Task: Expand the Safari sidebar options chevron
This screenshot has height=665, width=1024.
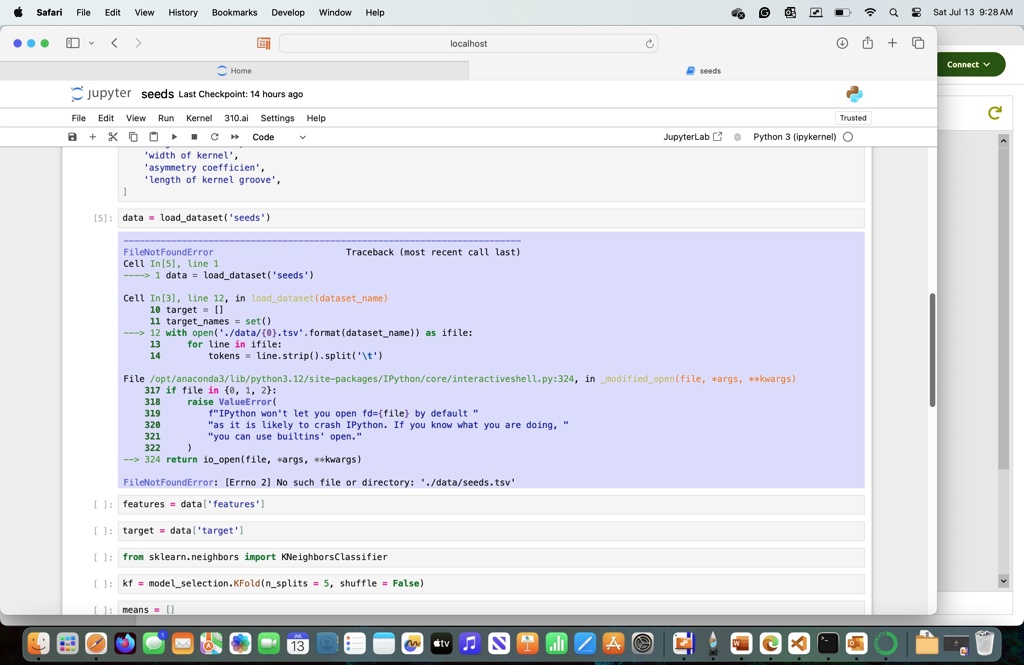Action: click(x=92, y=43)
